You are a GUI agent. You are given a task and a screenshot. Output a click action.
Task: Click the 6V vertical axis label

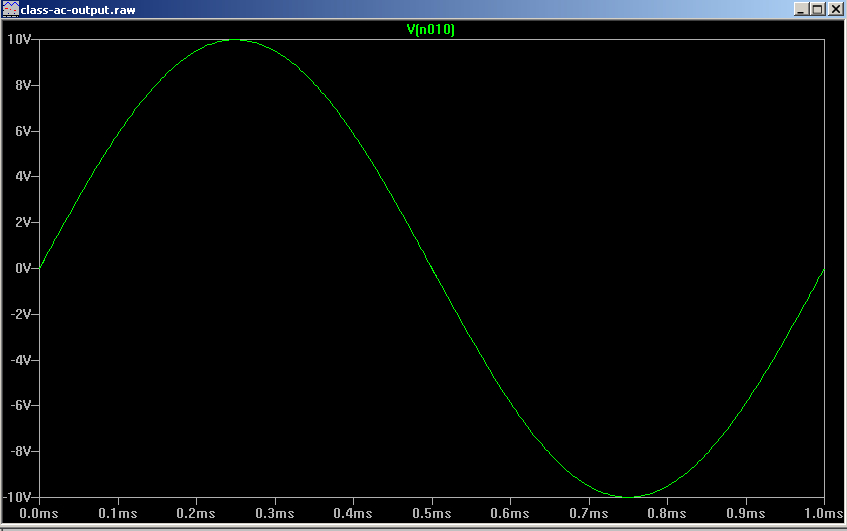click(23, 131)
